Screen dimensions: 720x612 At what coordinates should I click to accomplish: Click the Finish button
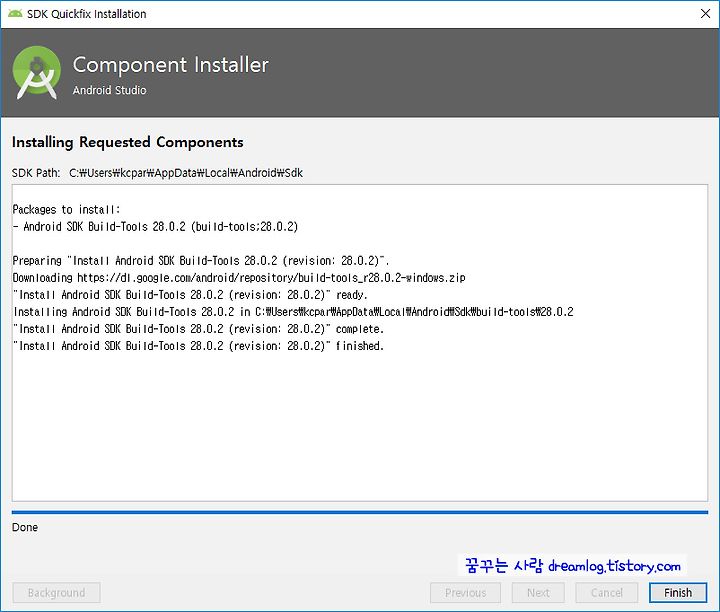[x=678, y=593]
